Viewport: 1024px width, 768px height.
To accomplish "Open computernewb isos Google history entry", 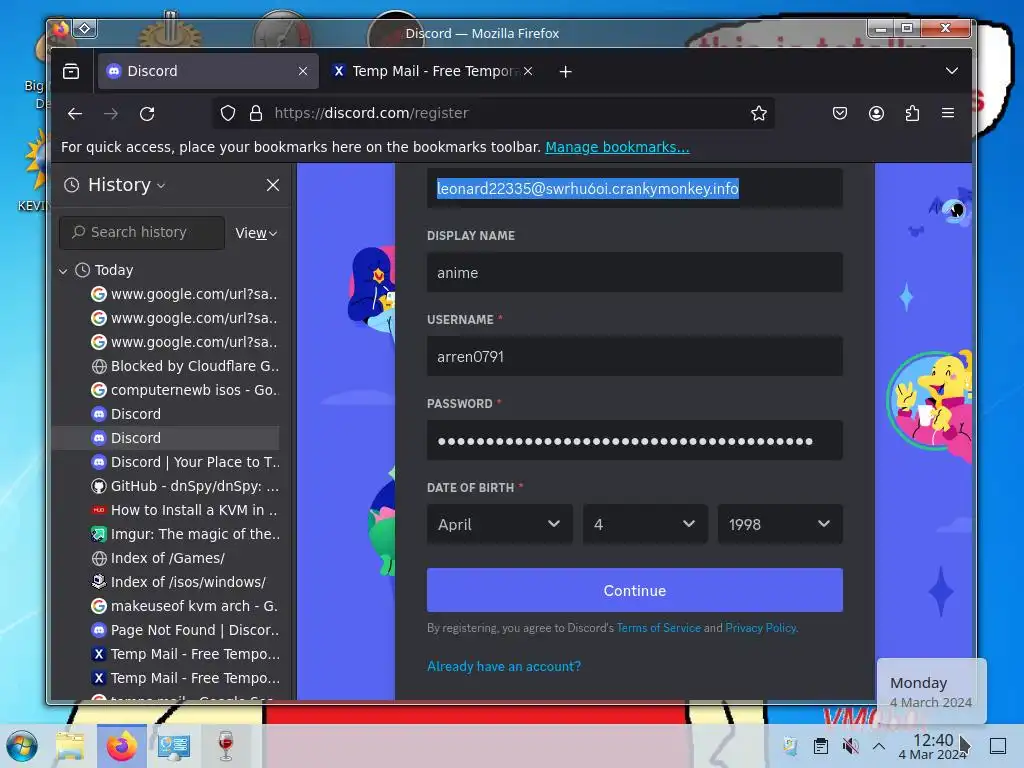I will (185, 390).
